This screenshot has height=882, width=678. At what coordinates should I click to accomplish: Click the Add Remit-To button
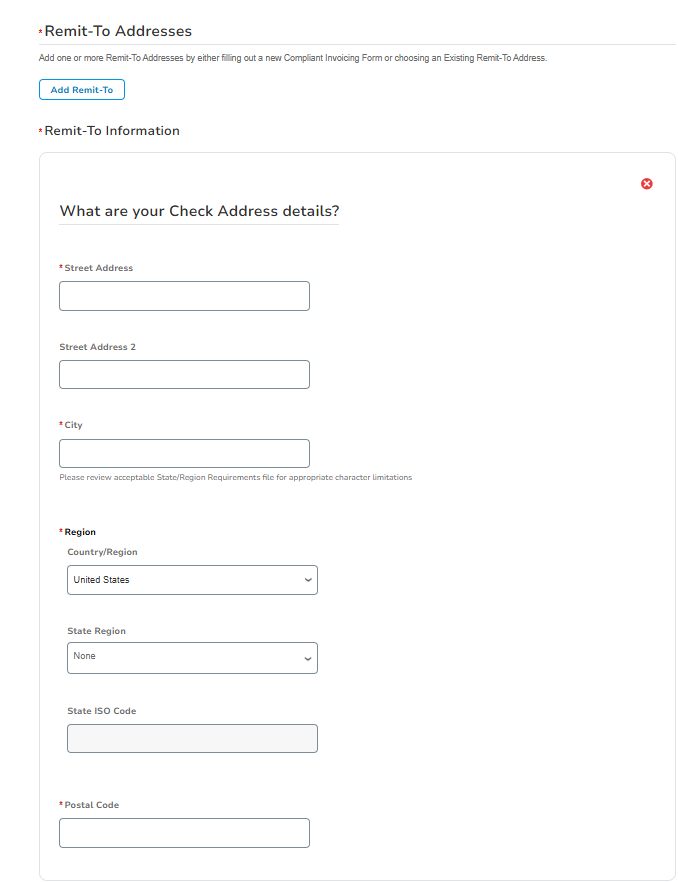coord(82,90)
